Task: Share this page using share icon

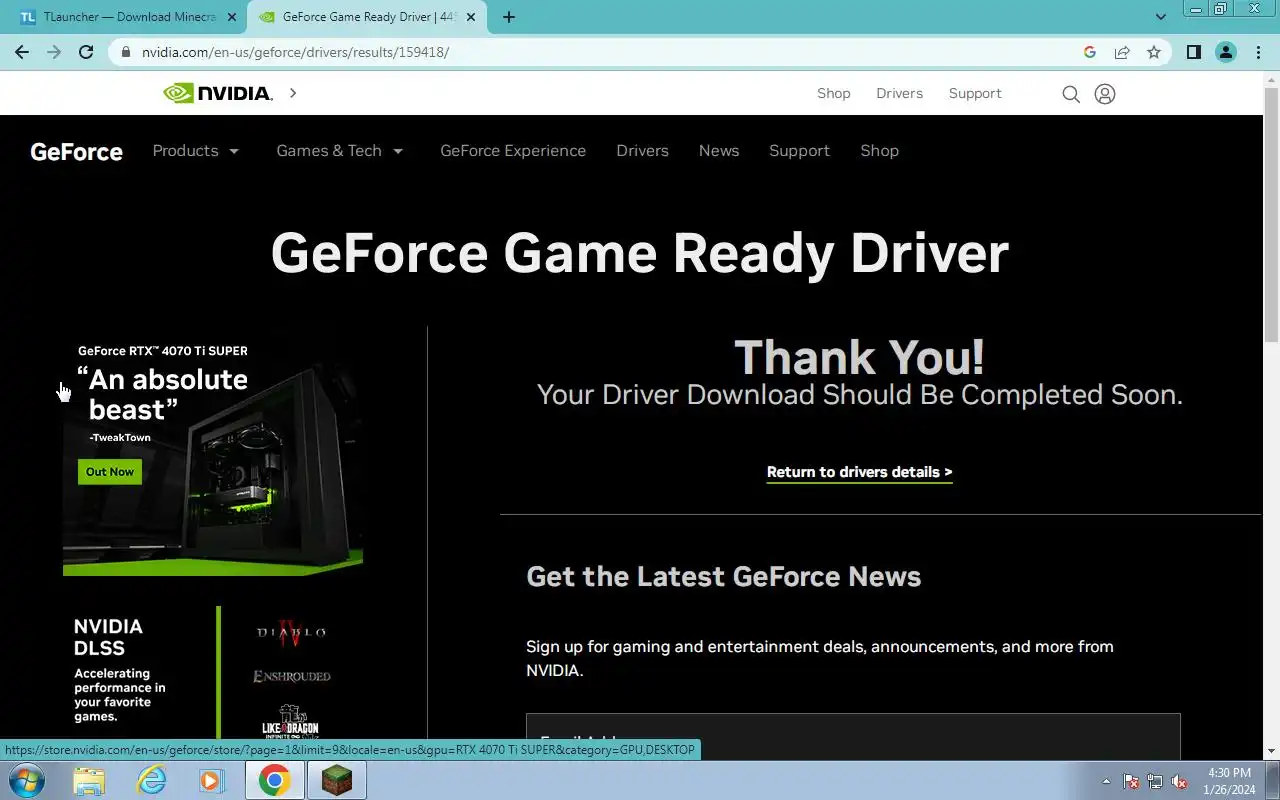Action: (1122, 52)
